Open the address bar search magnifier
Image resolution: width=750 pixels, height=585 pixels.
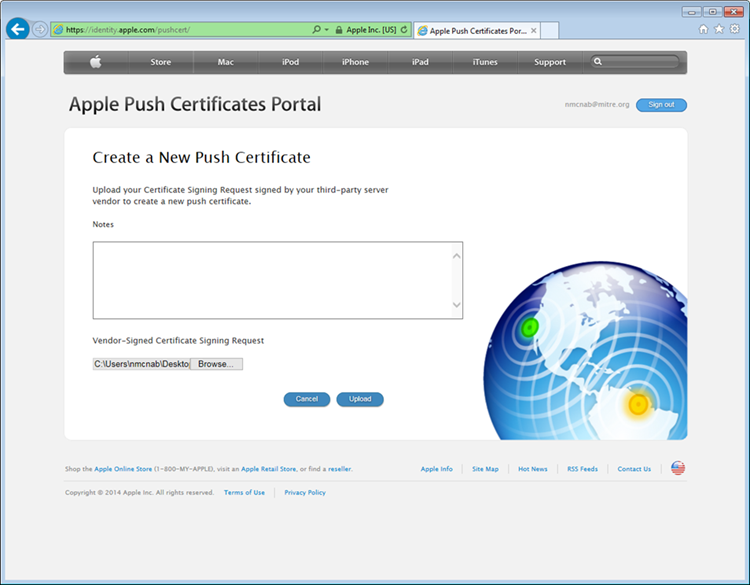(x=316, y=30)
